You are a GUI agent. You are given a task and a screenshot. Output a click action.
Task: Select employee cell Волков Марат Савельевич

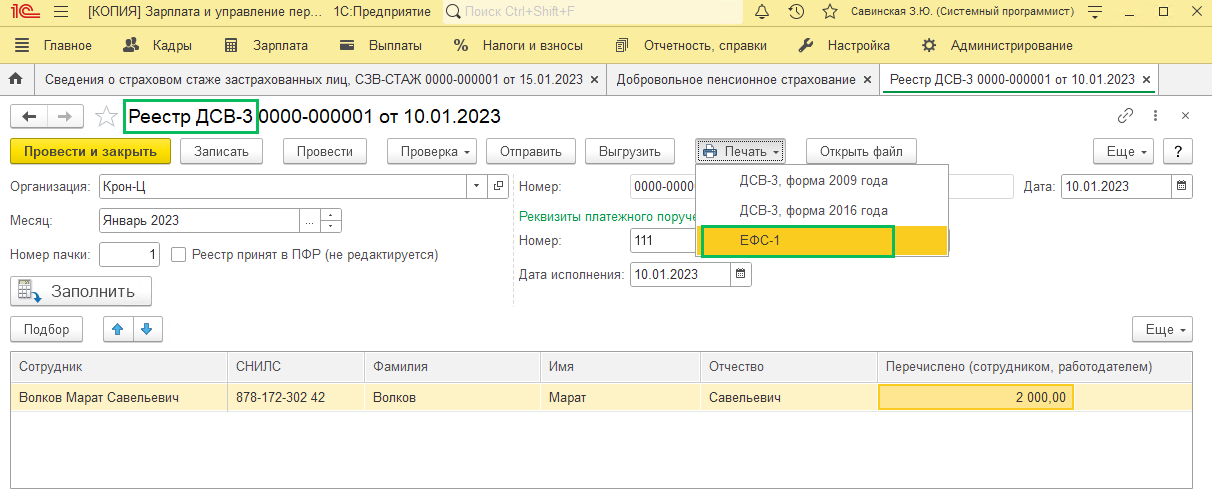119,398
